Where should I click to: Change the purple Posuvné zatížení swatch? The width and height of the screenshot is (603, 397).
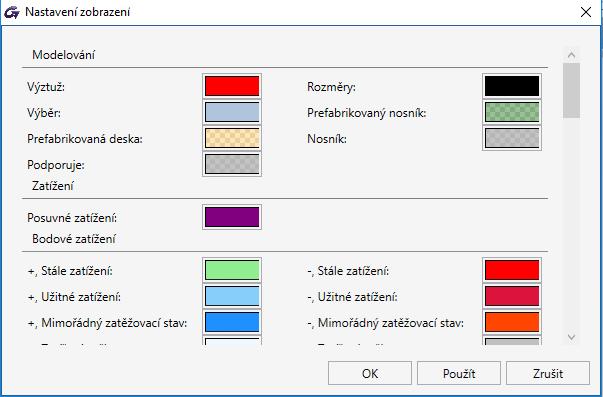[x=232, y=217]
